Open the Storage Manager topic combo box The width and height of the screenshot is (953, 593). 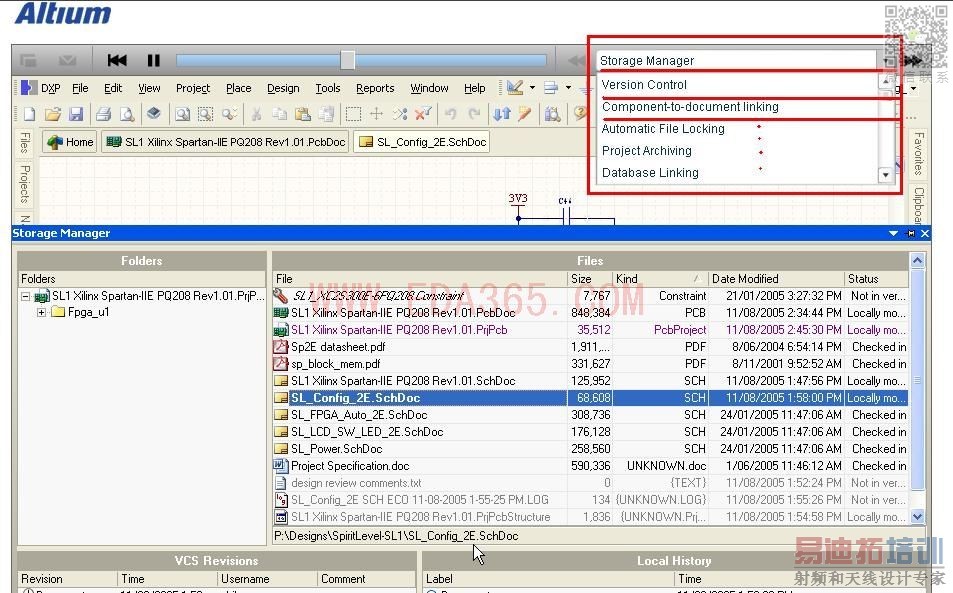point(743,60)
